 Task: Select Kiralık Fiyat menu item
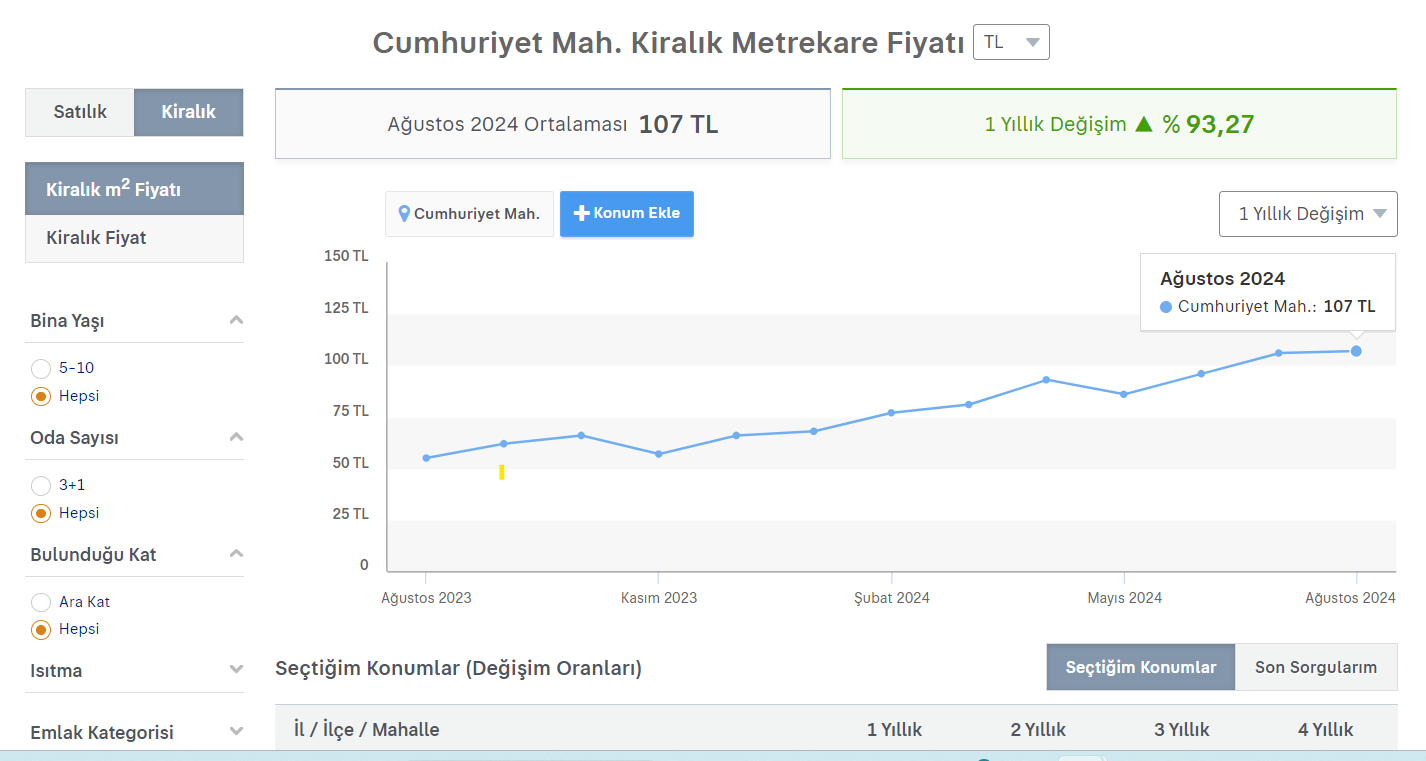tap(134, 238)
